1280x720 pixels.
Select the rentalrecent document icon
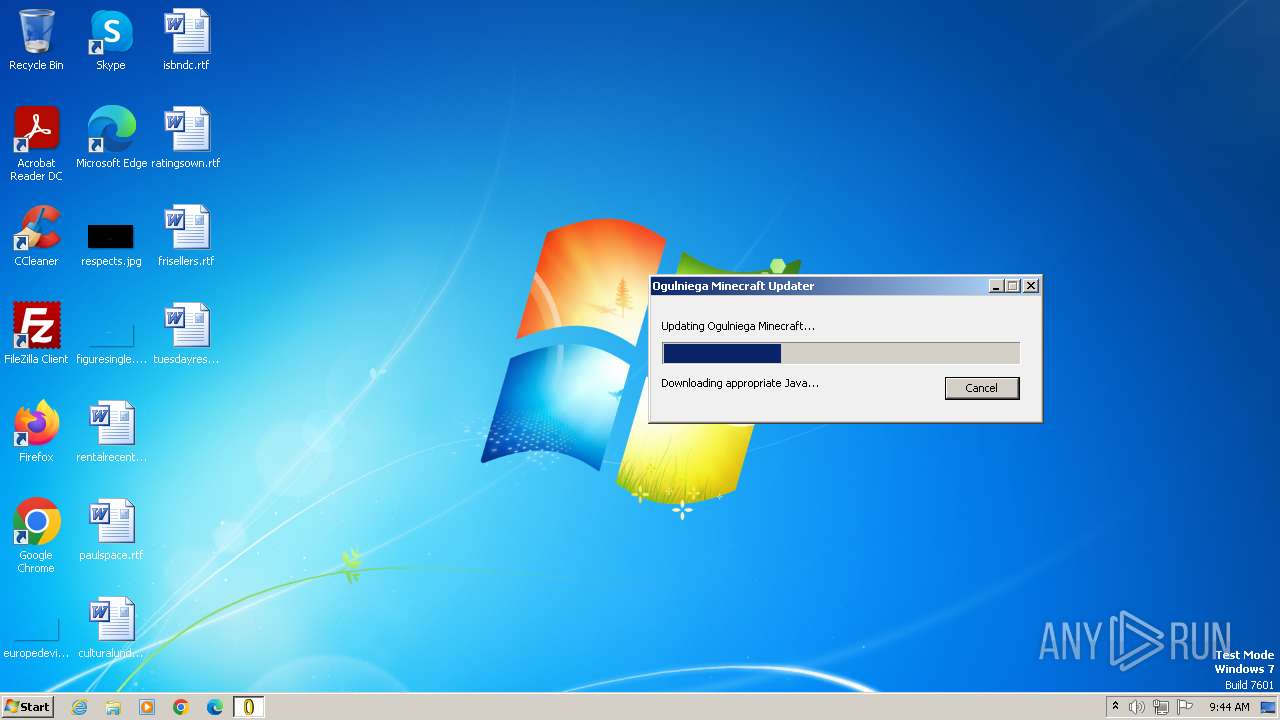pyautogui.click(x=111, y=432)
